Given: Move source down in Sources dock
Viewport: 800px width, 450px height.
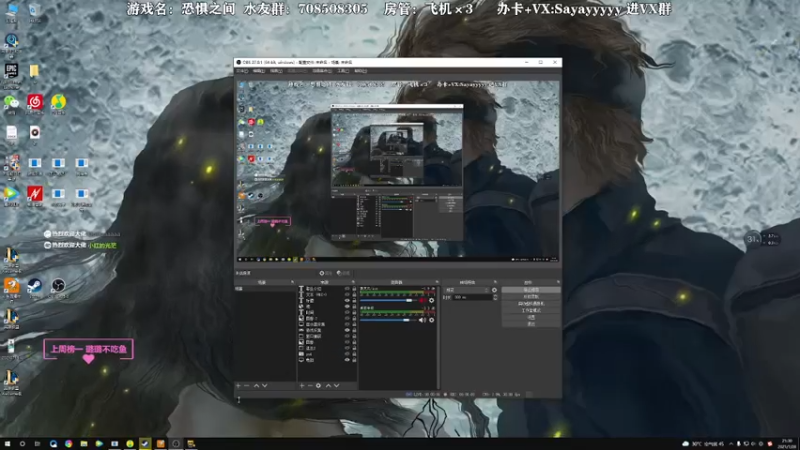Looking at the screenshot, I should [336, 386].
